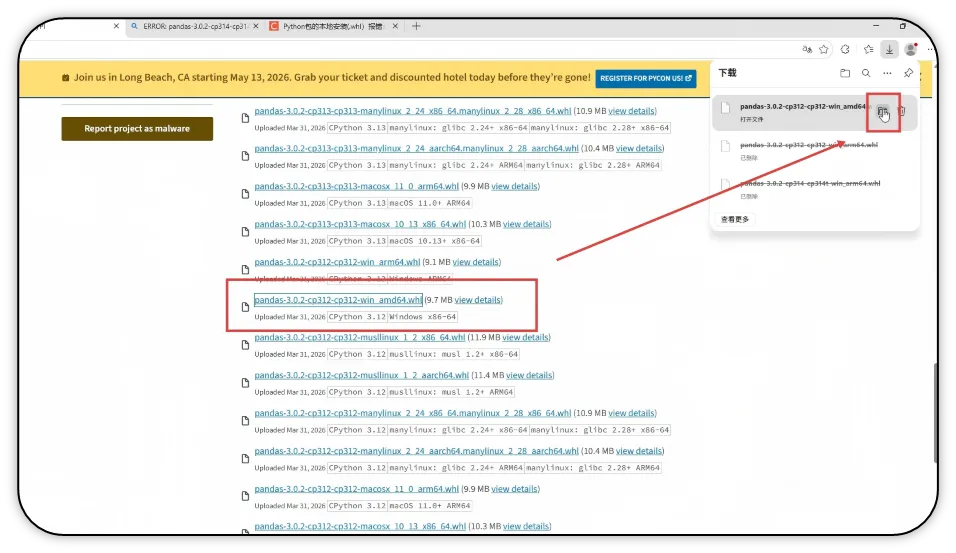
Task: Open a new browser tab
Action: [416, 26]
